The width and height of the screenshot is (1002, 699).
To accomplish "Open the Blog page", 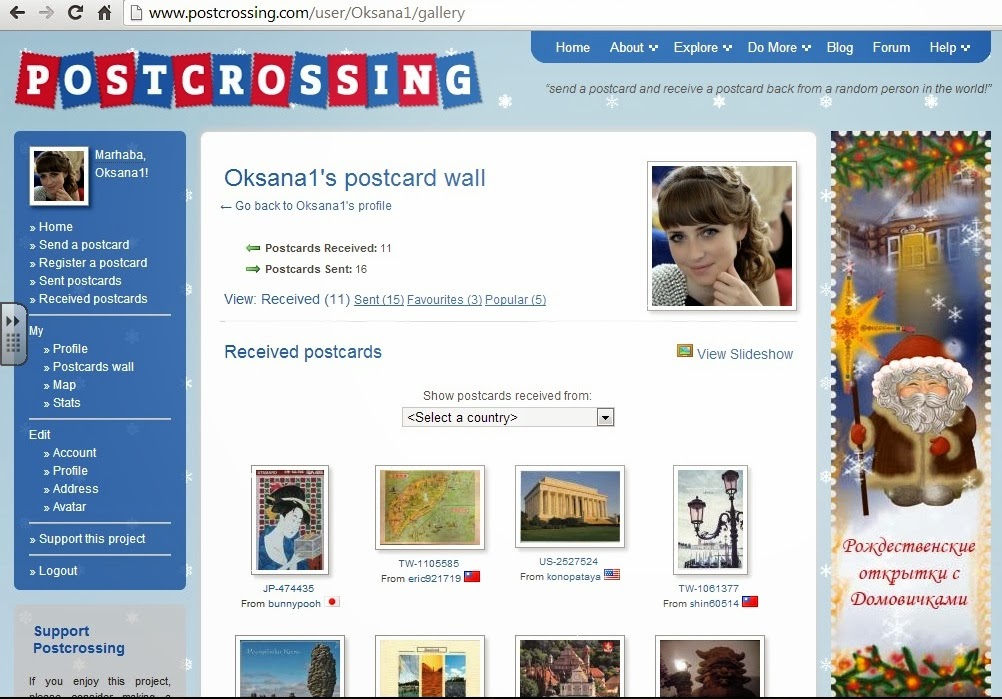I will click(840, 47).
